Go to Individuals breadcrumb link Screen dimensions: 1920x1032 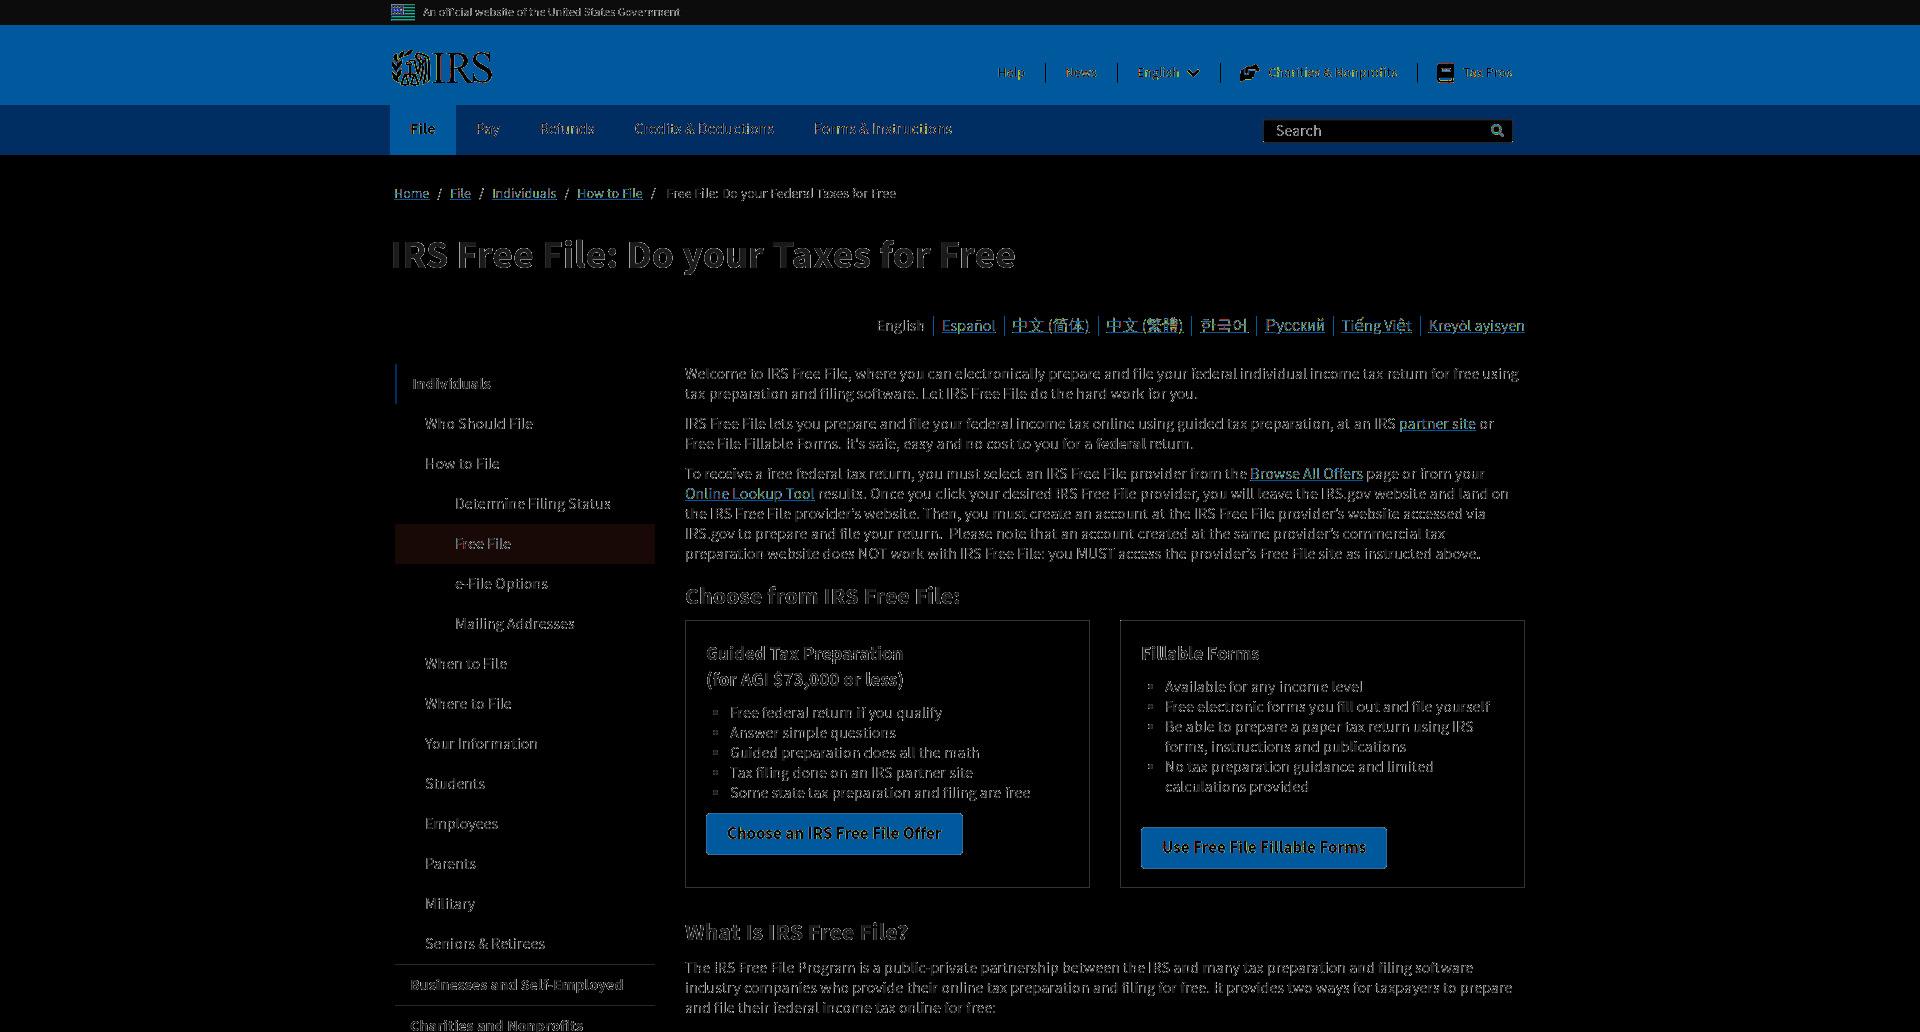(x=524, y=194)
